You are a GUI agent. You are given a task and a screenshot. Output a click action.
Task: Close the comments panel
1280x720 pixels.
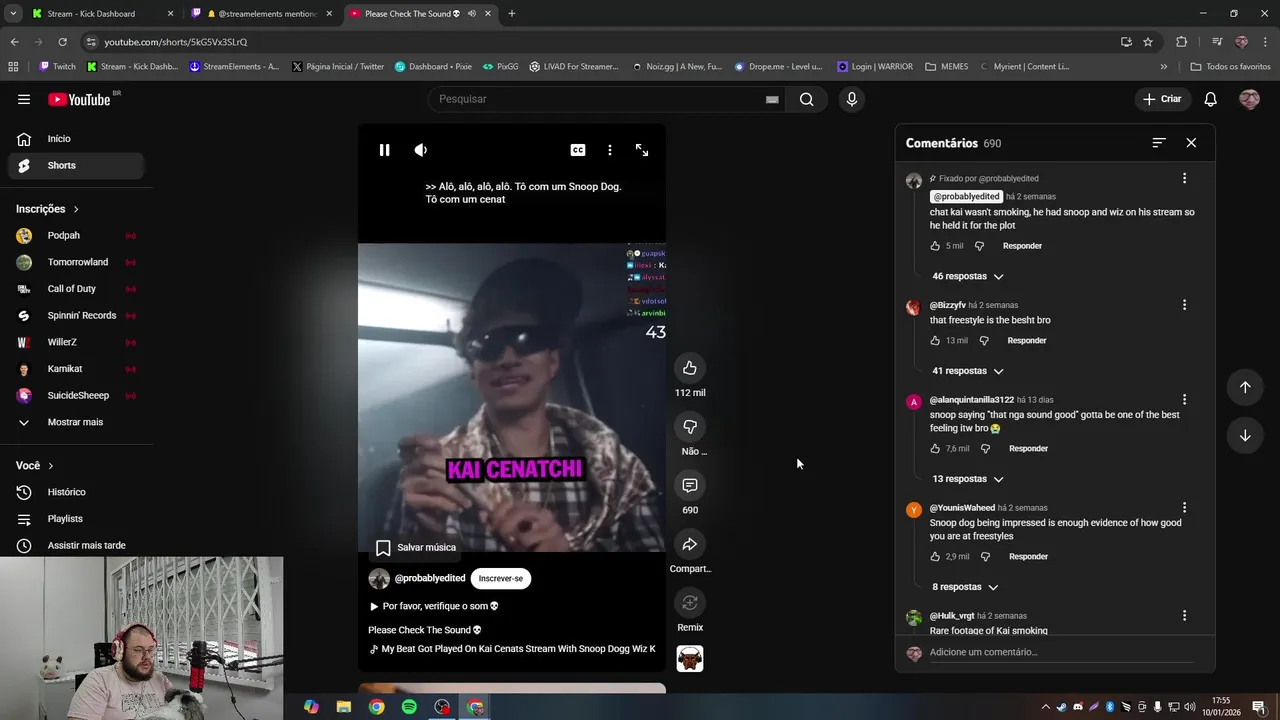[1191, 143]
